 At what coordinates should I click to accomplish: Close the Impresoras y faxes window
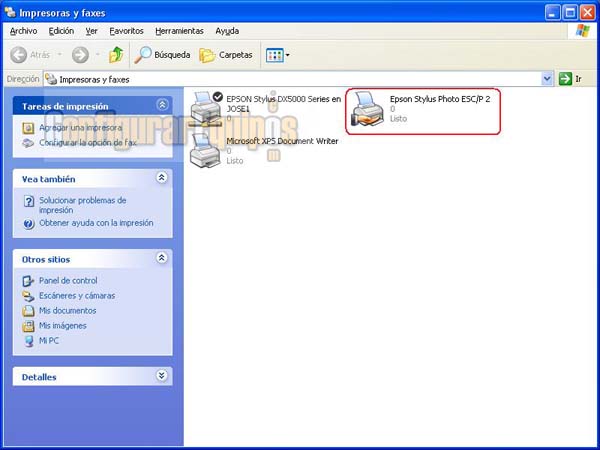[587, 13]
